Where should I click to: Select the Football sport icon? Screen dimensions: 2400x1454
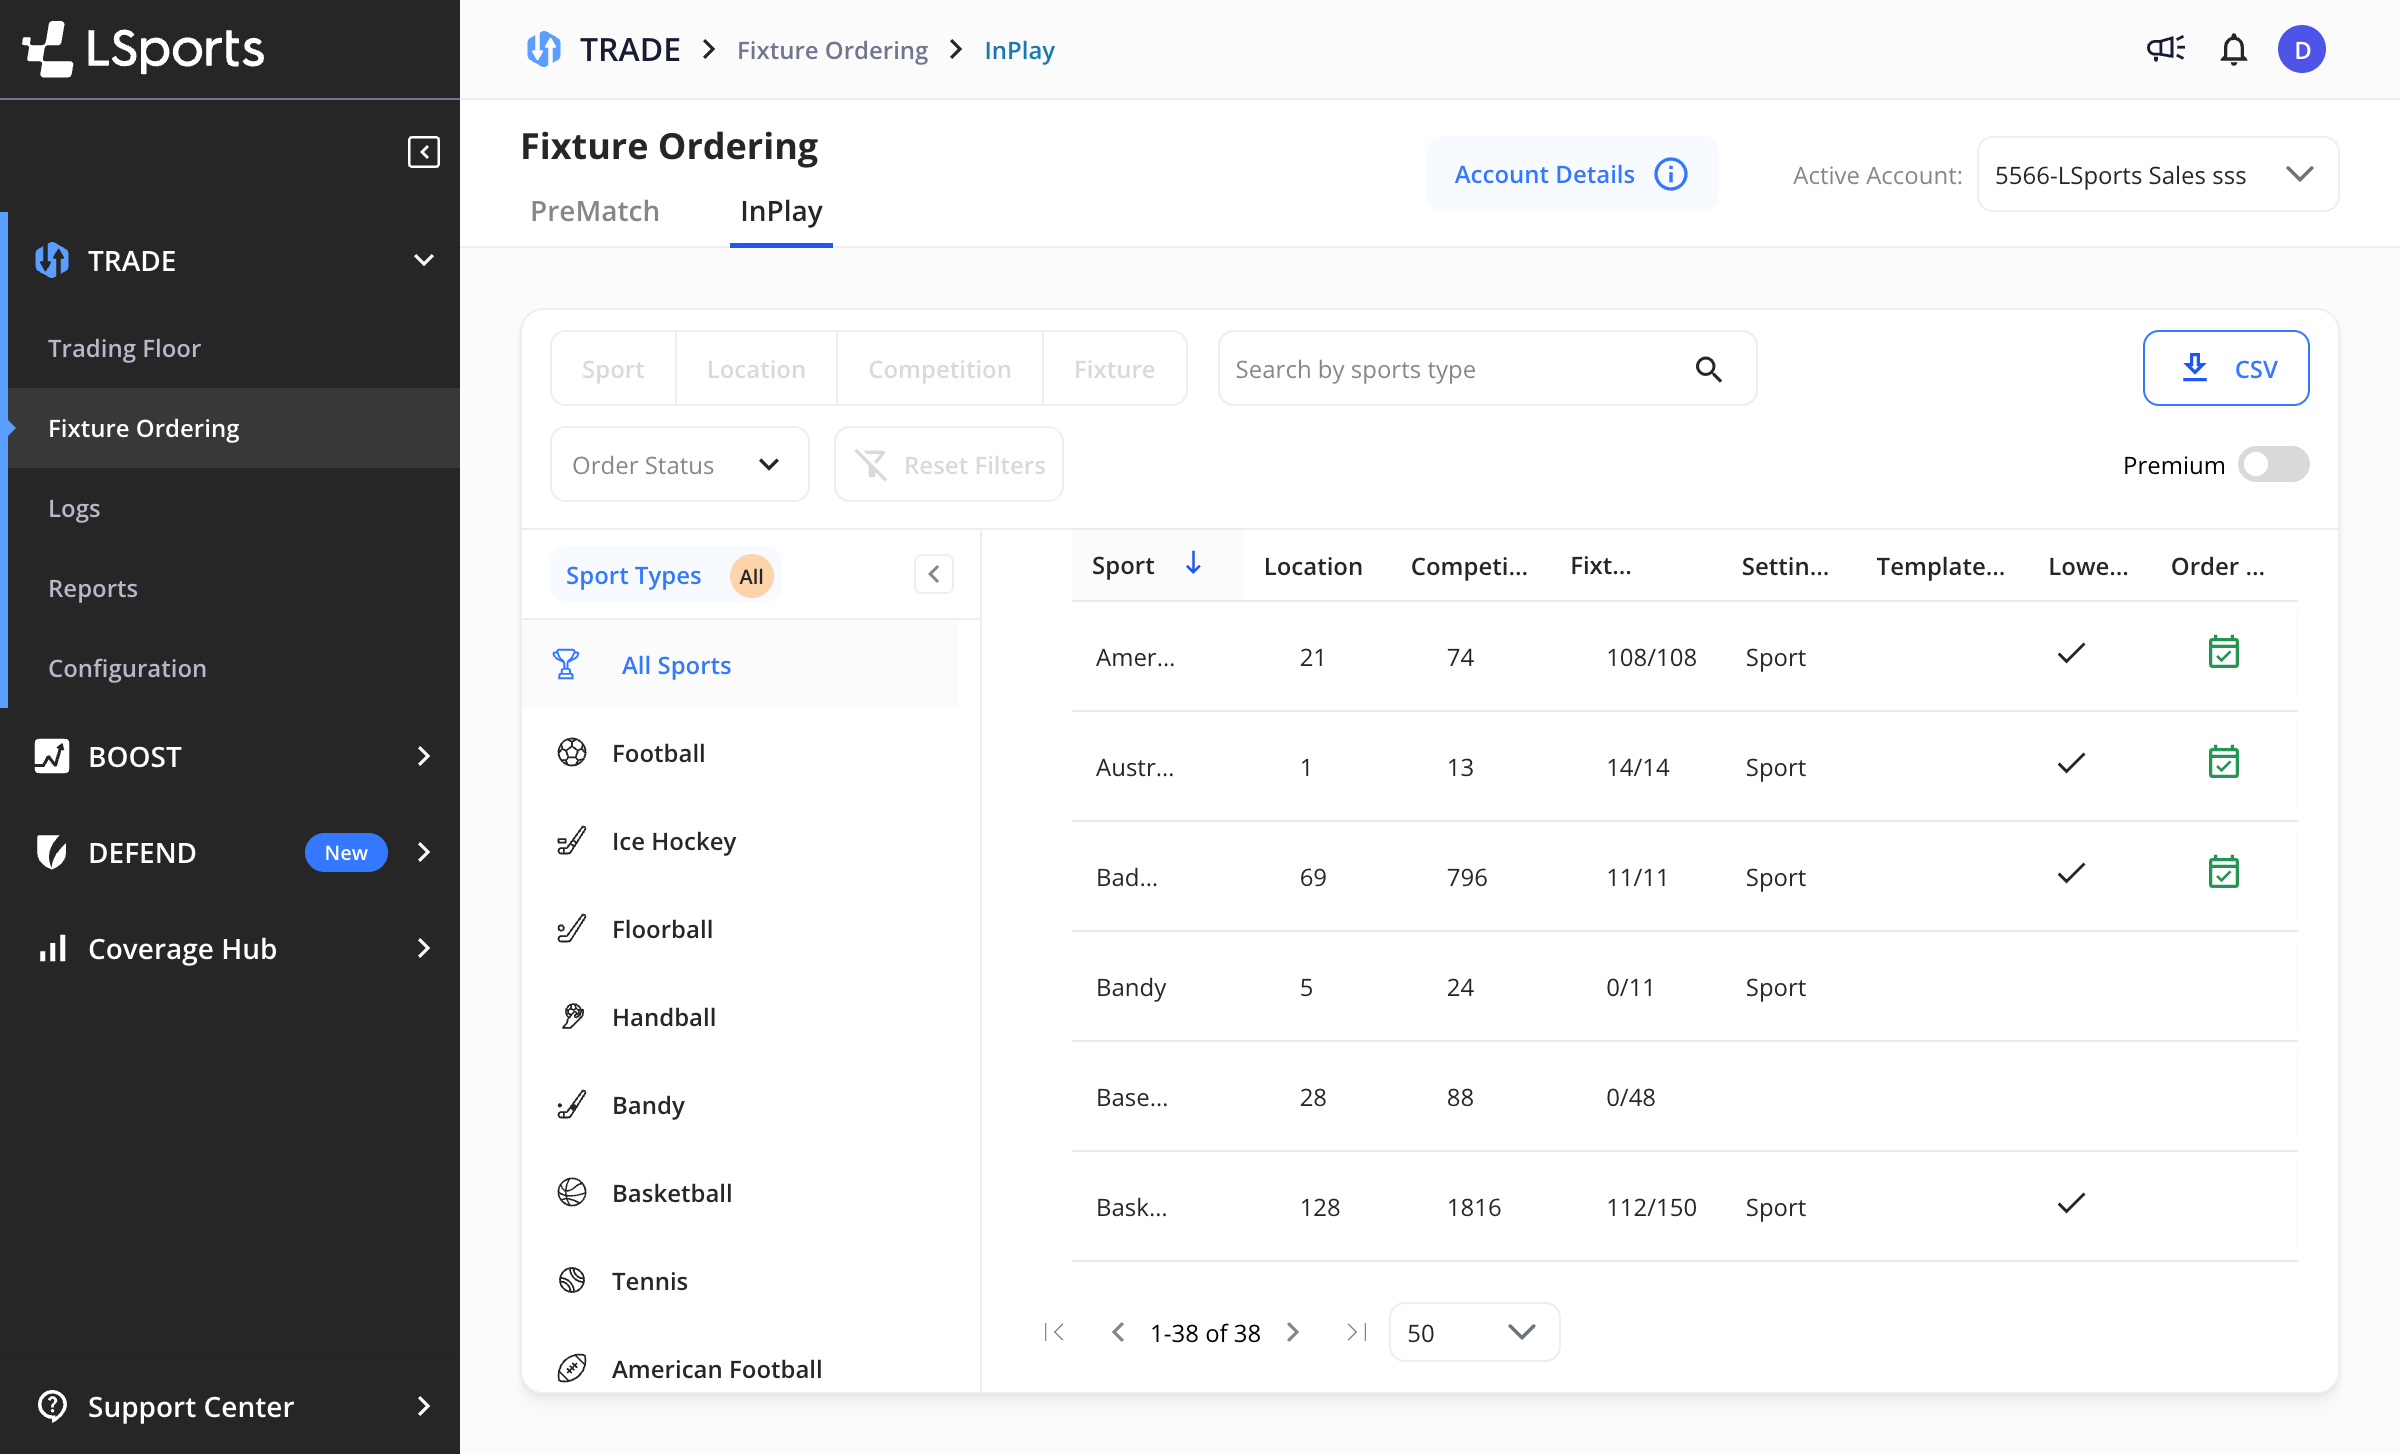click(572, 751)
